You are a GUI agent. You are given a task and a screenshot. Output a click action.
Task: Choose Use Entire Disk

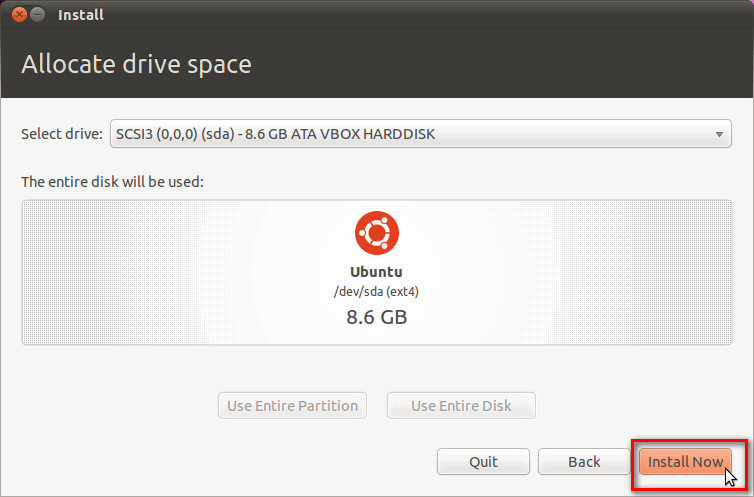(461, 406)
